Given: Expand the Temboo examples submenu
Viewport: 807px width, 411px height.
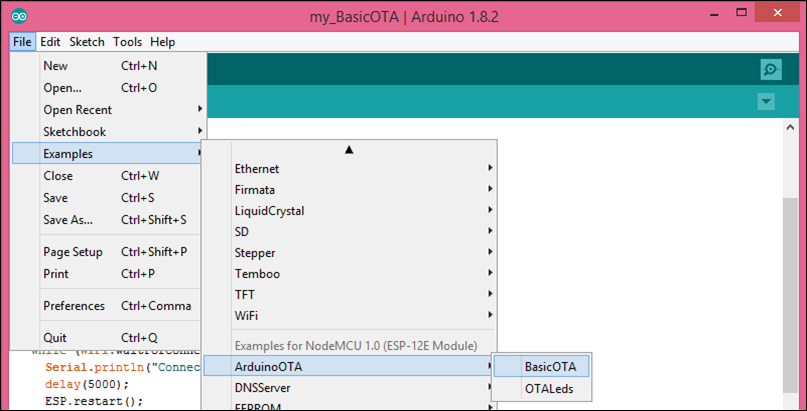Looking at the screenshot, I should tap(349, 274).
